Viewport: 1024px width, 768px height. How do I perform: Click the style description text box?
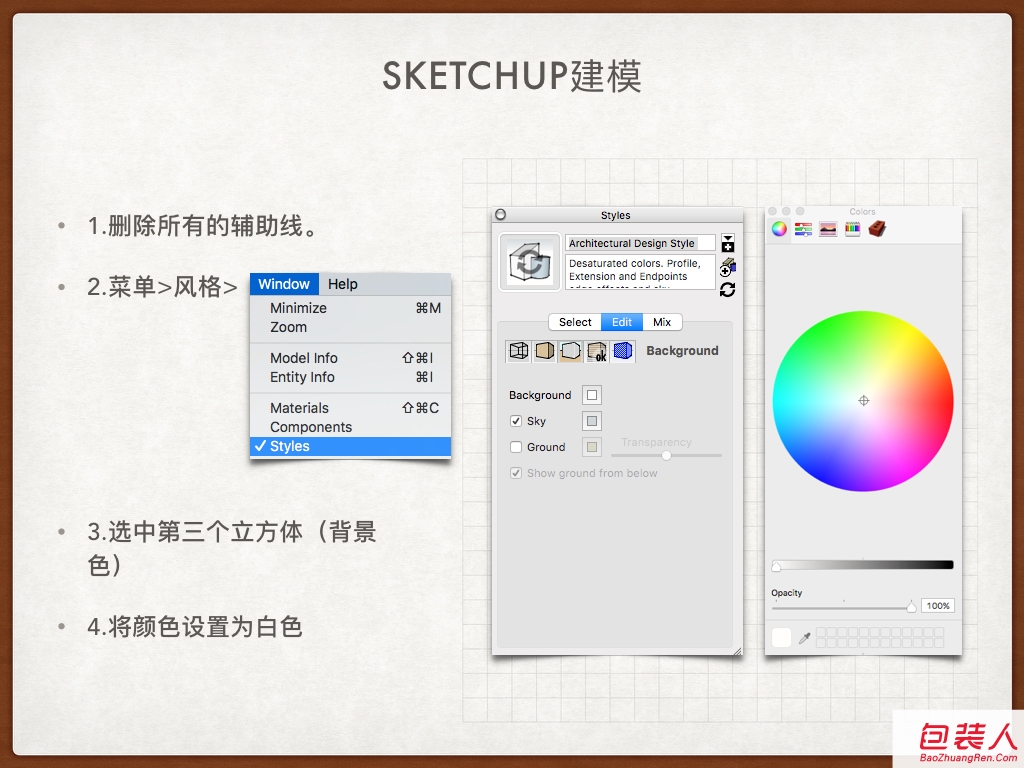pos(640,272)
